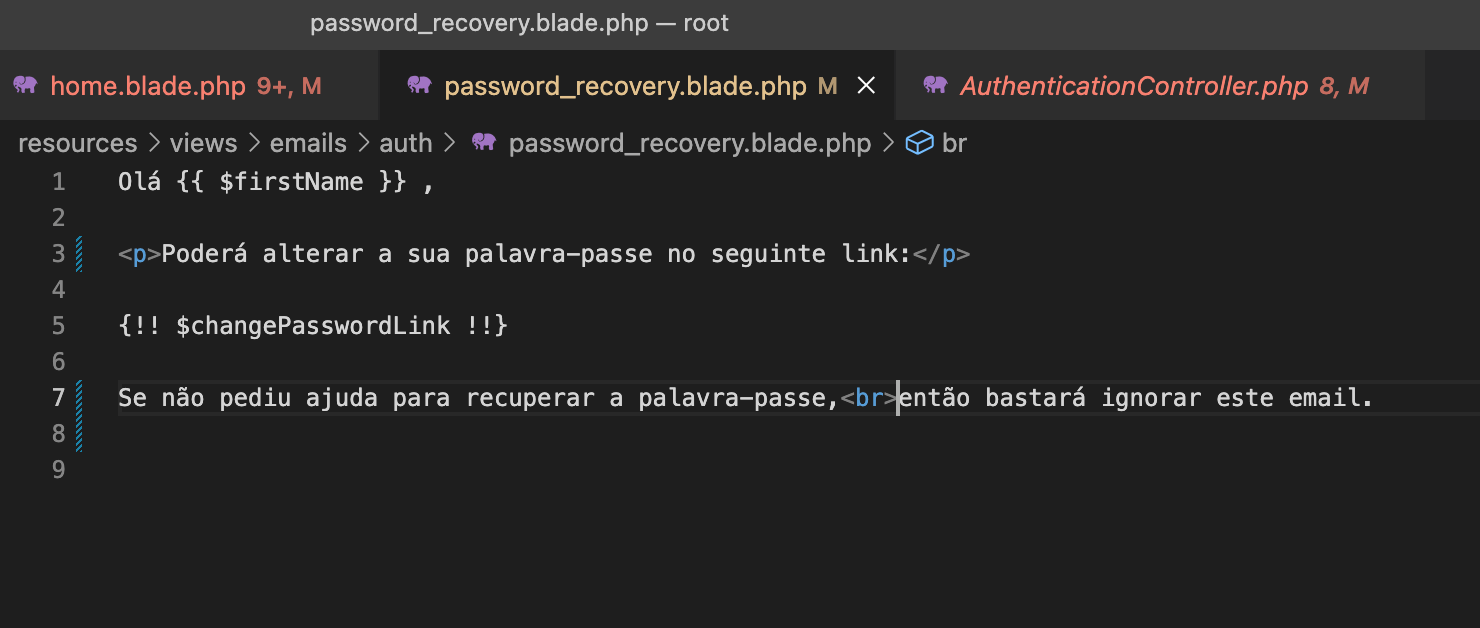Click the br label in the breadcrumb
This screenshot has width=1480, height=628.
pos(954,142)
